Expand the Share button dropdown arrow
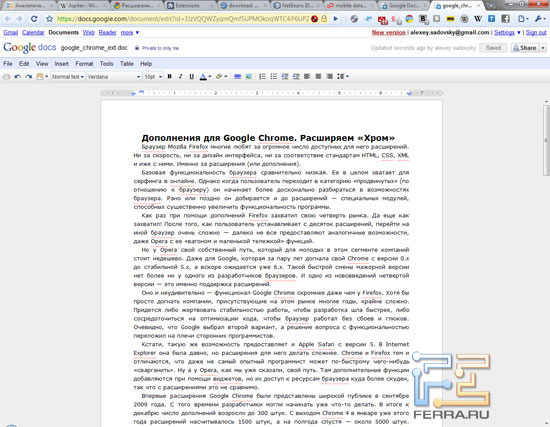The image size is (550, 427). pos(543,48)
